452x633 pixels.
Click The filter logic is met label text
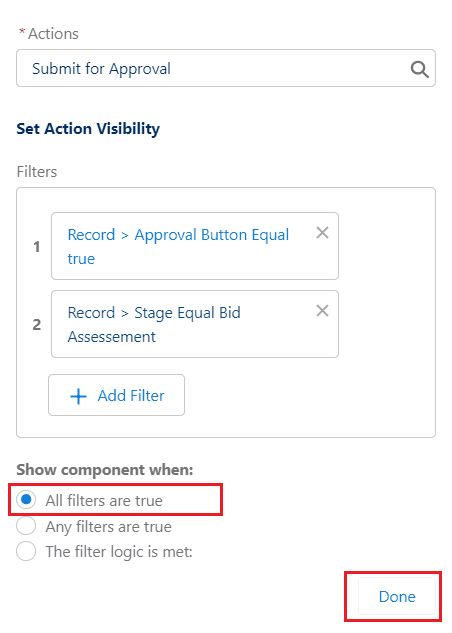(x=119, y=551)
